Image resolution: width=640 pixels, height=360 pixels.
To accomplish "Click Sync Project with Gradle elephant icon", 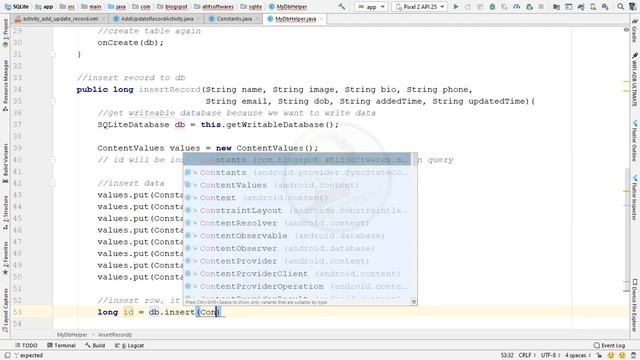I will click(580, 7).
